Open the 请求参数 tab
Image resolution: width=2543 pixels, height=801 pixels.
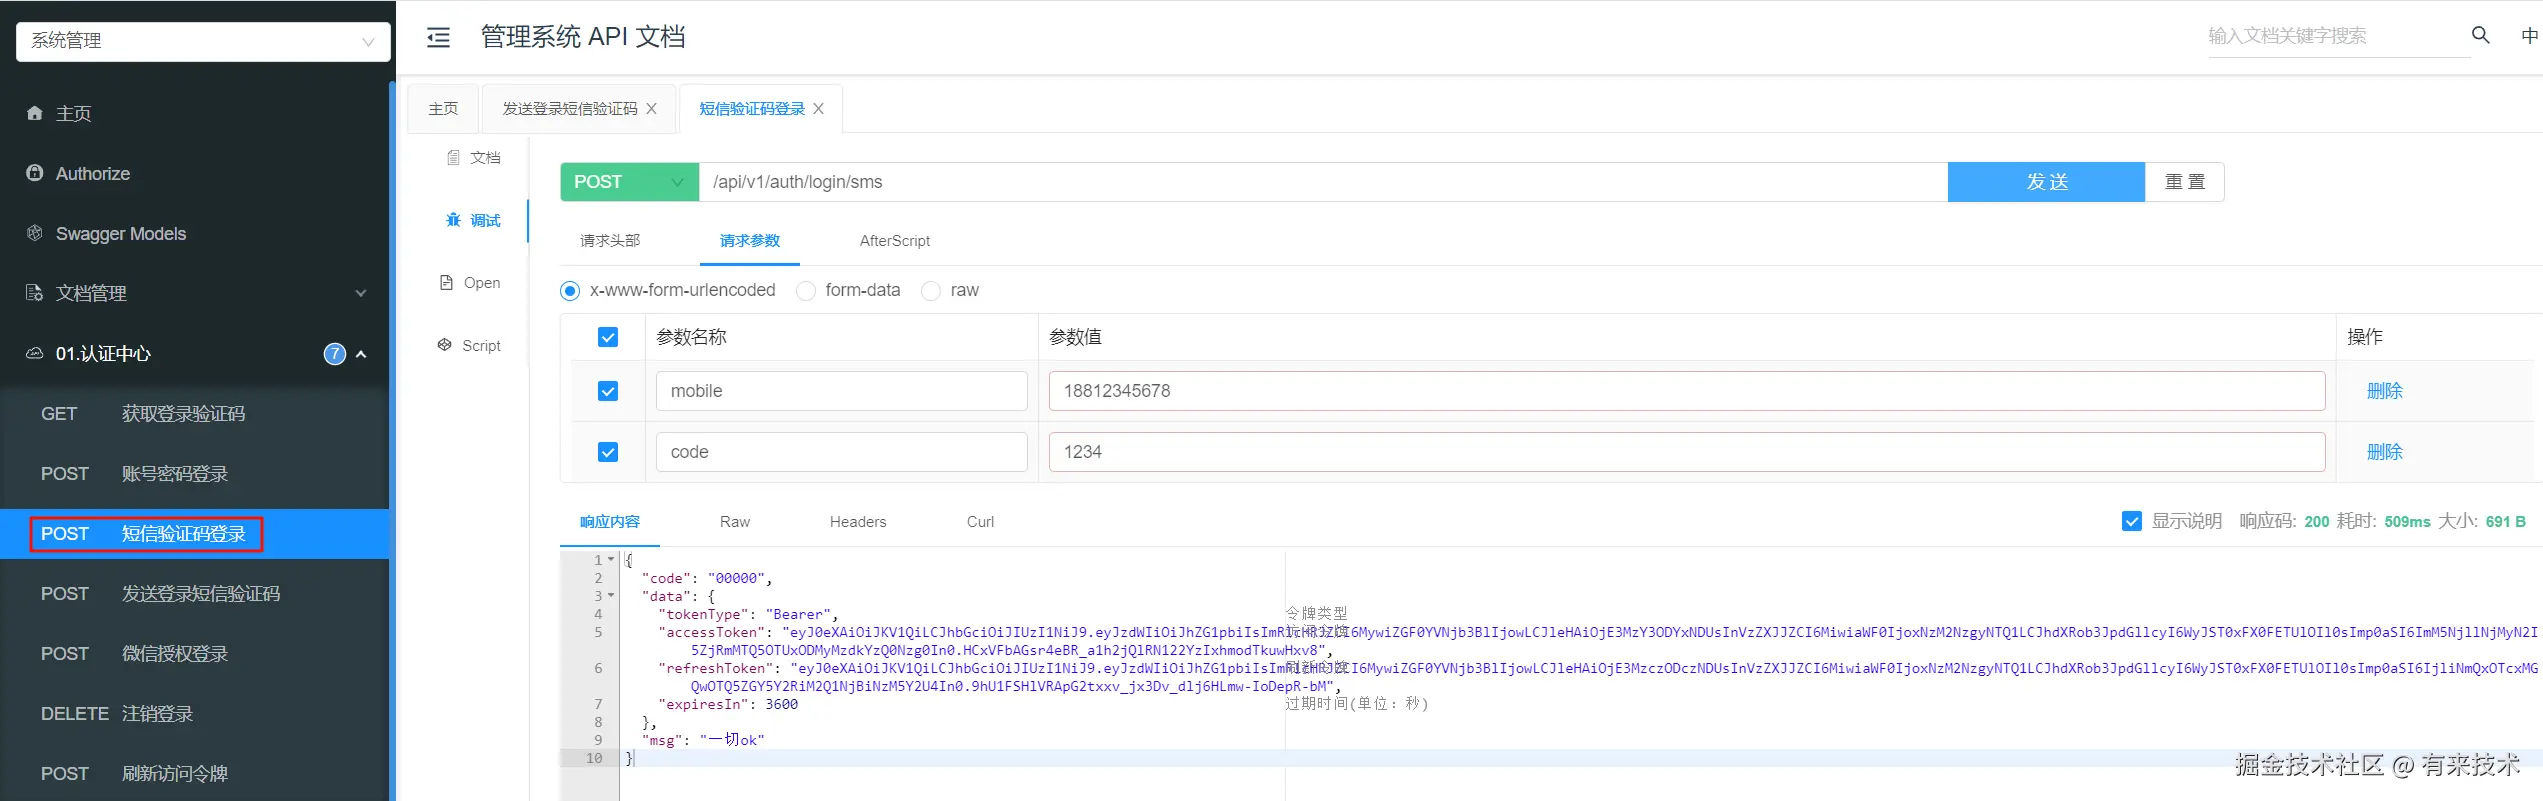click(750, 241)
